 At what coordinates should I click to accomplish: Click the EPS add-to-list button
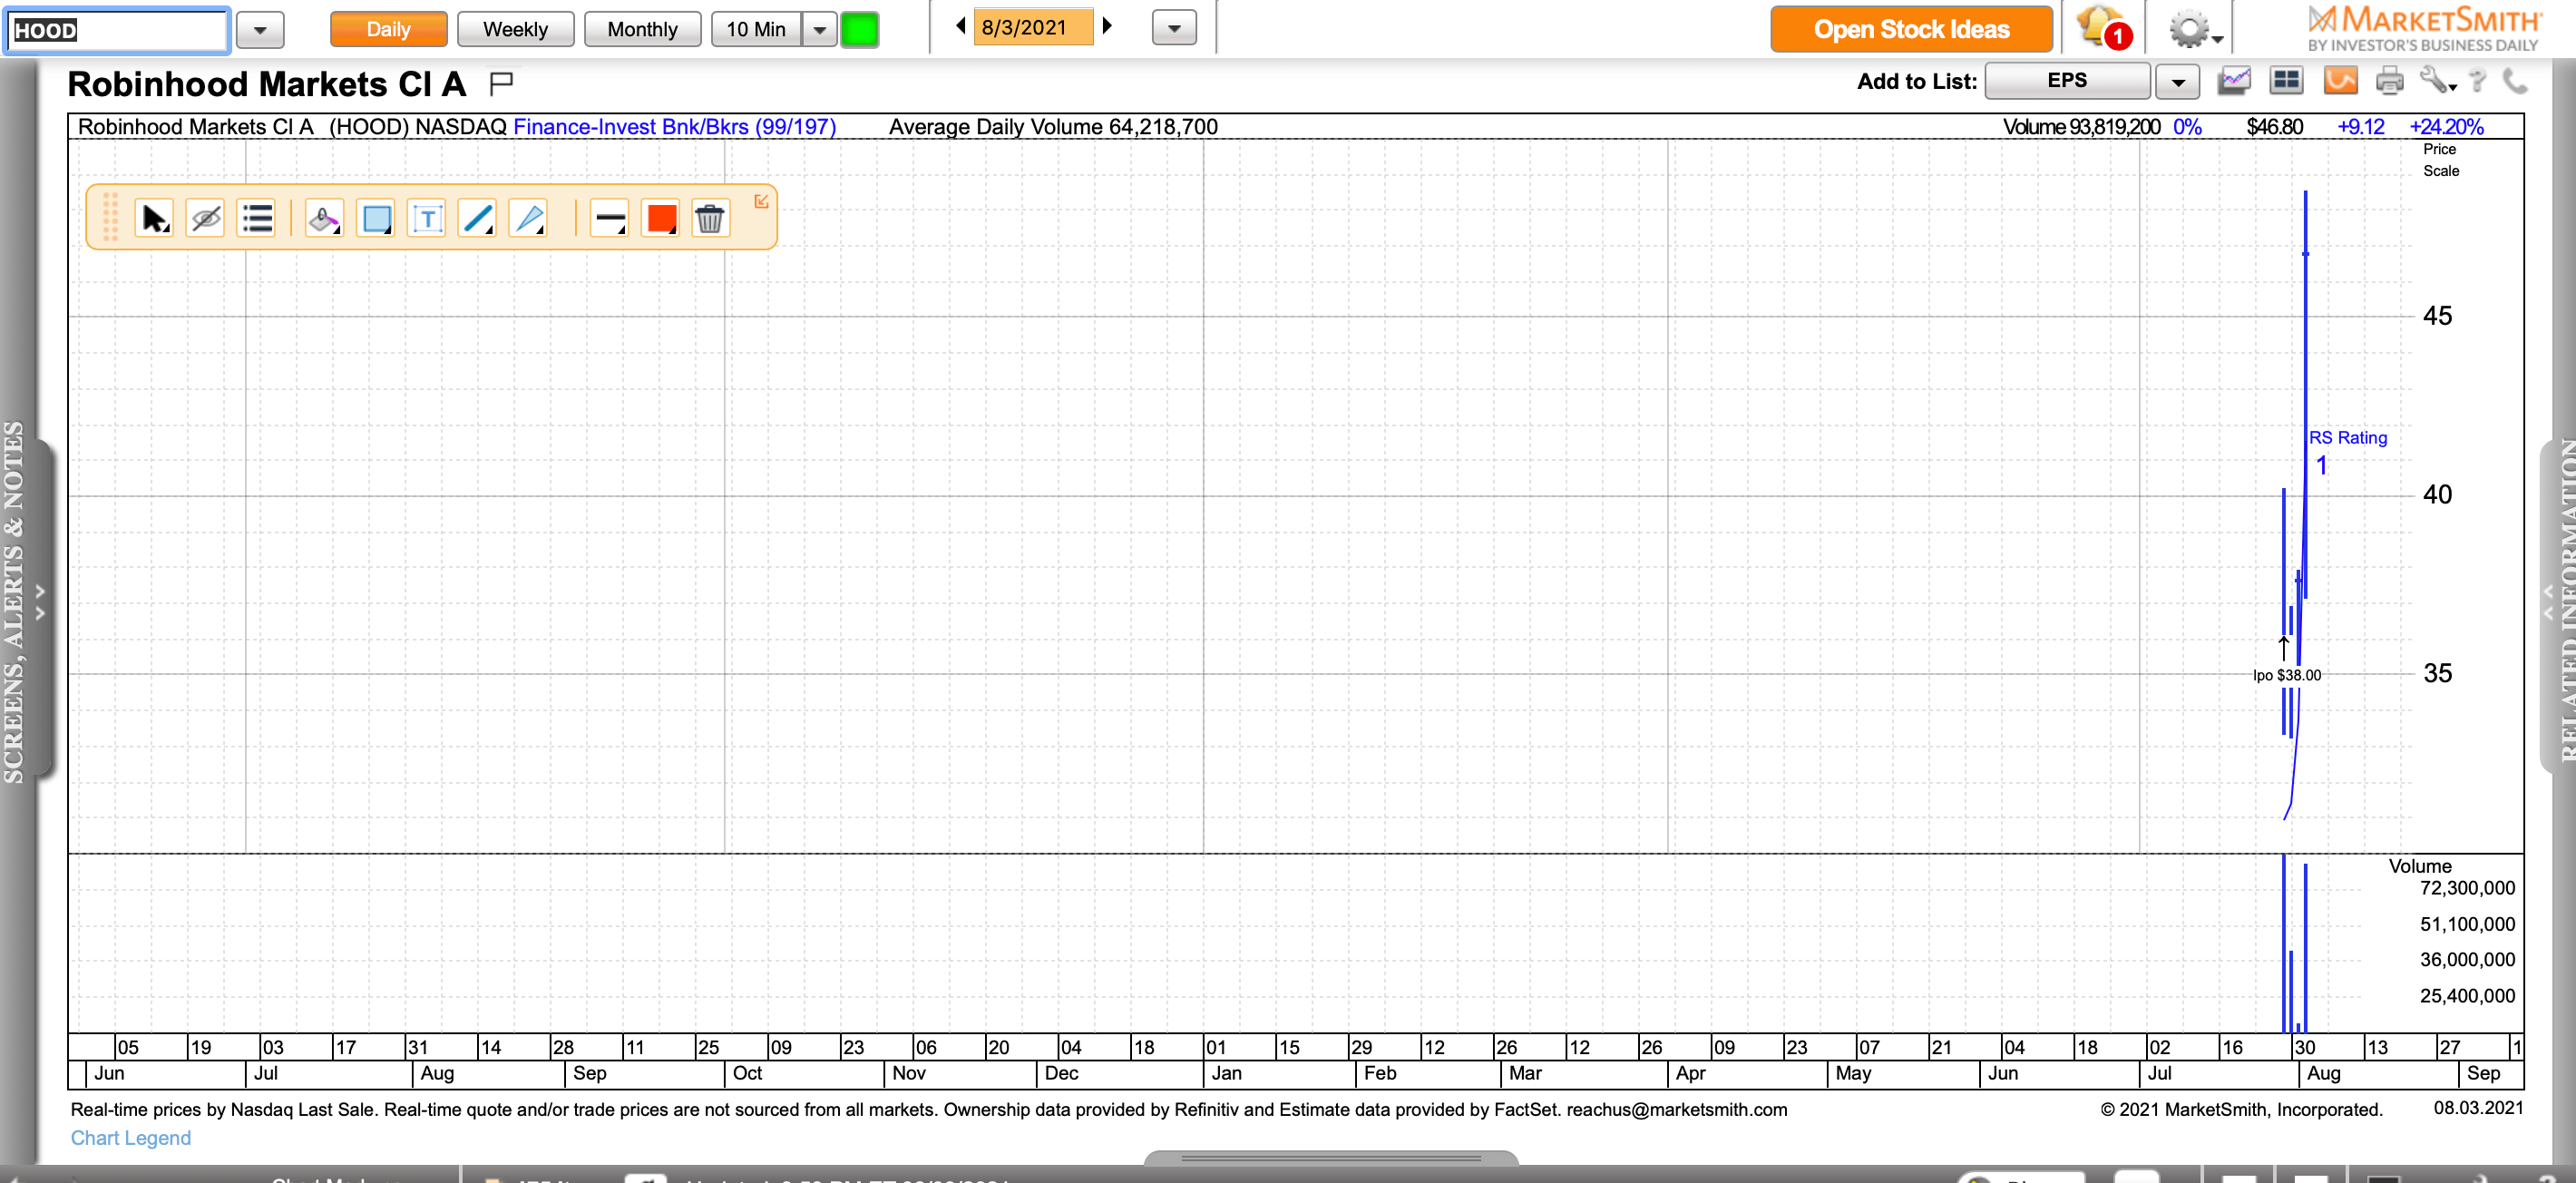pos(2067,80)
